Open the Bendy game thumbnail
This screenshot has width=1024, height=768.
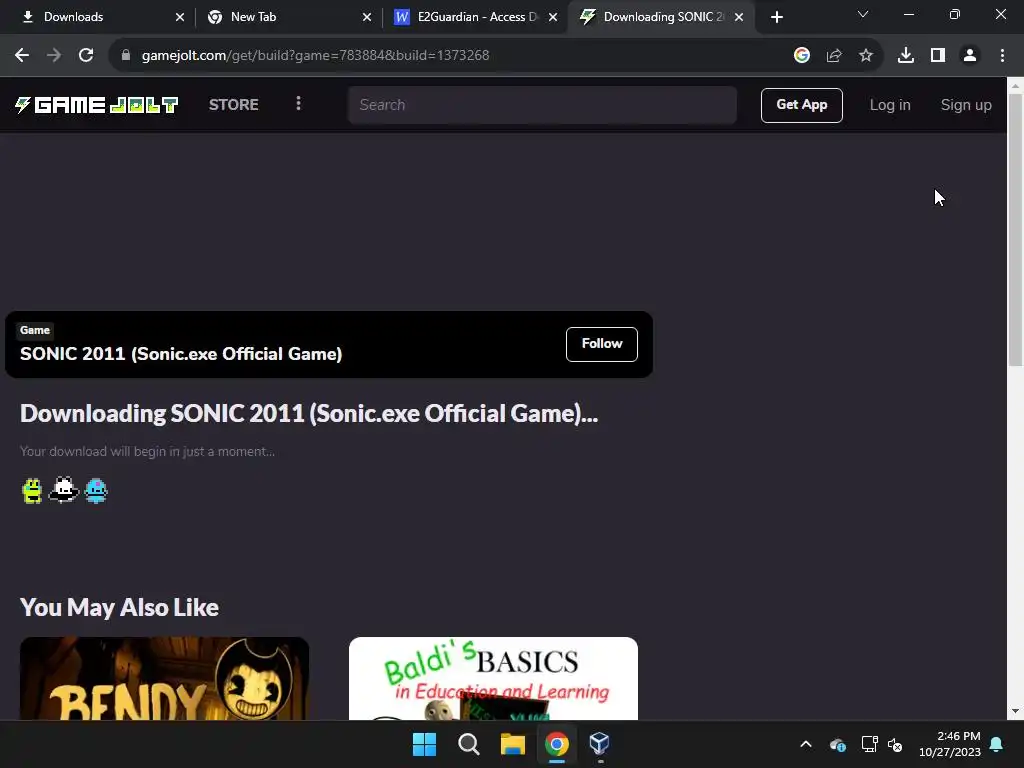165,679
